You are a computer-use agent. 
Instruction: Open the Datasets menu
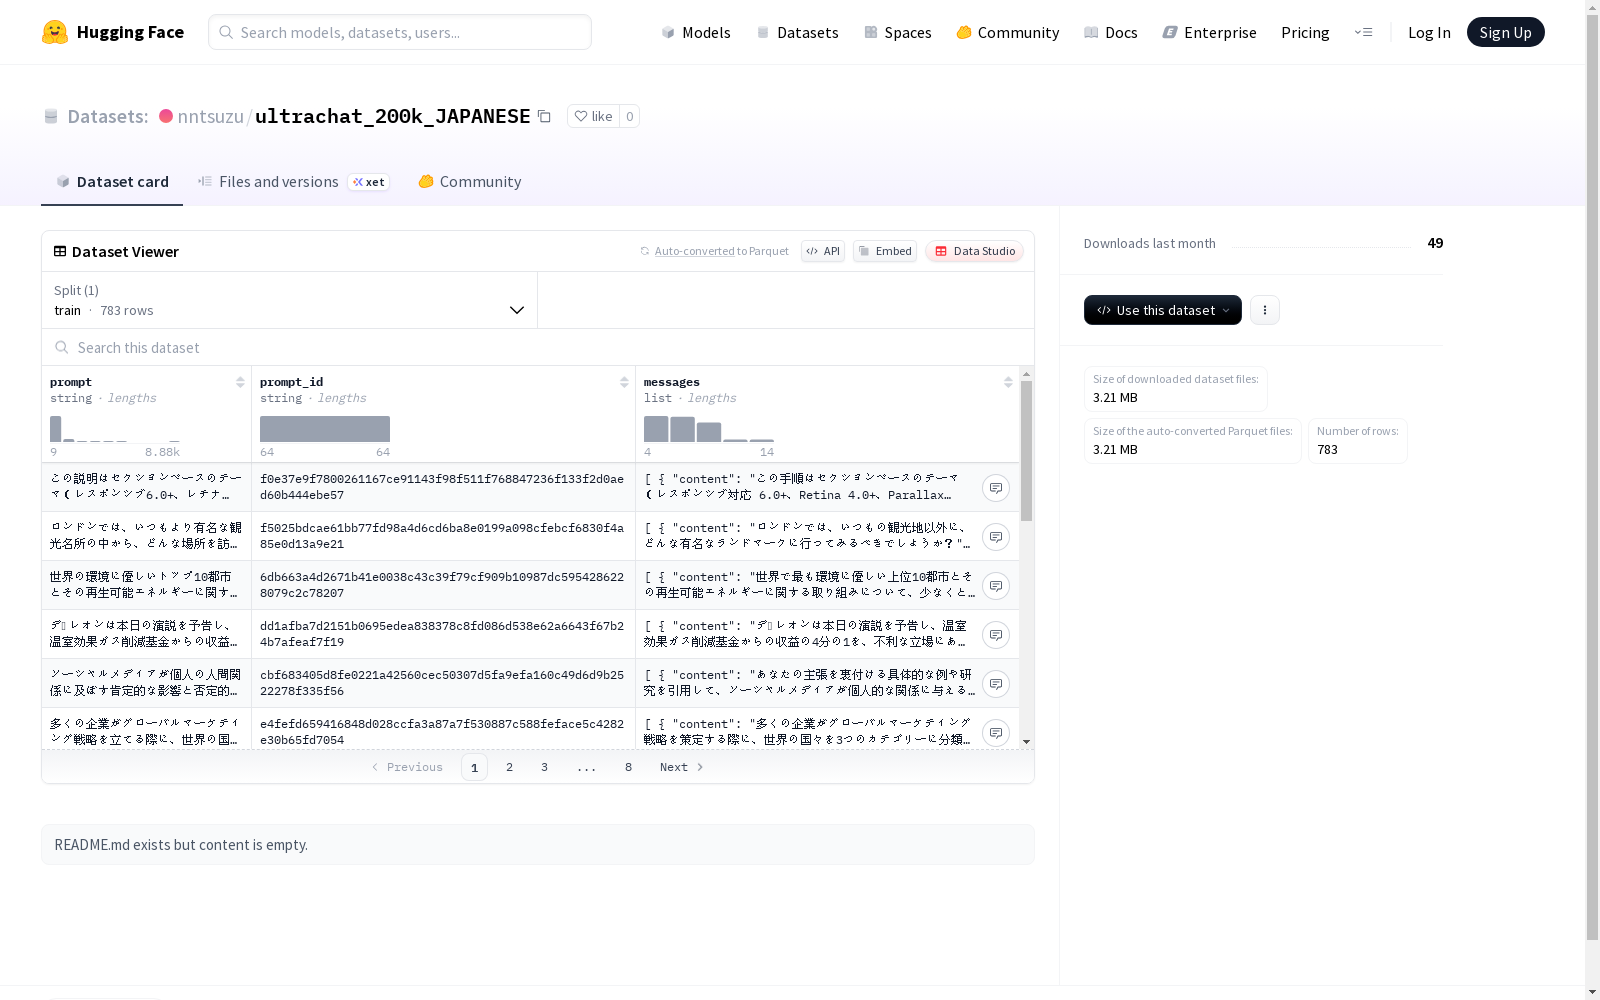coord(797,32)
